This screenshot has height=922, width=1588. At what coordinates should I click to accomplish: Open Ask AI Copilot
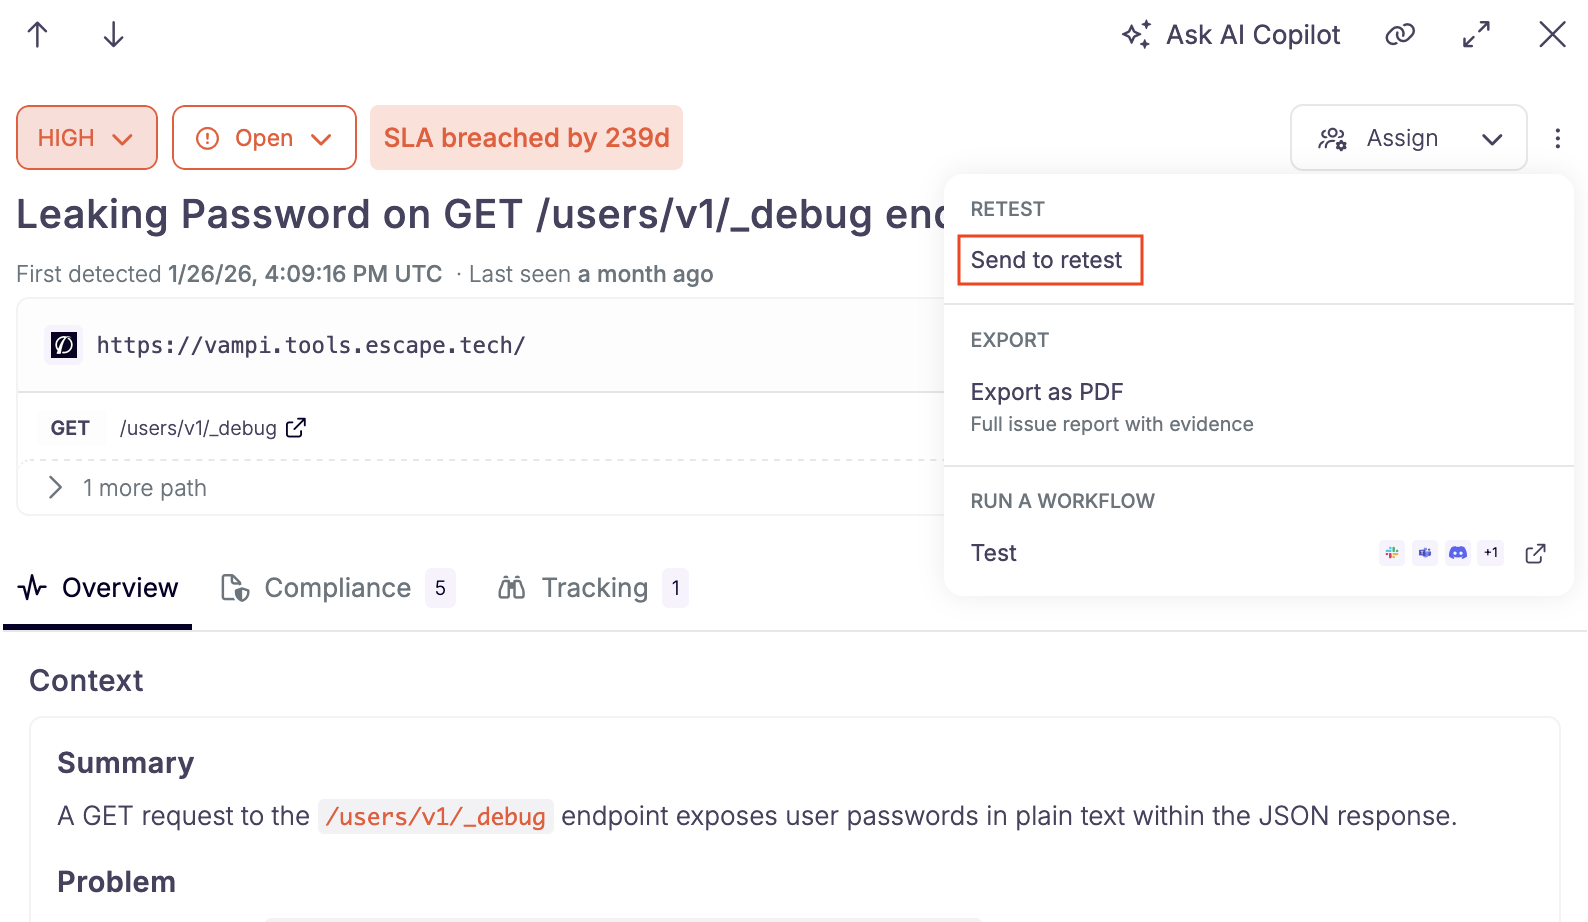(x=1231, y=35)
